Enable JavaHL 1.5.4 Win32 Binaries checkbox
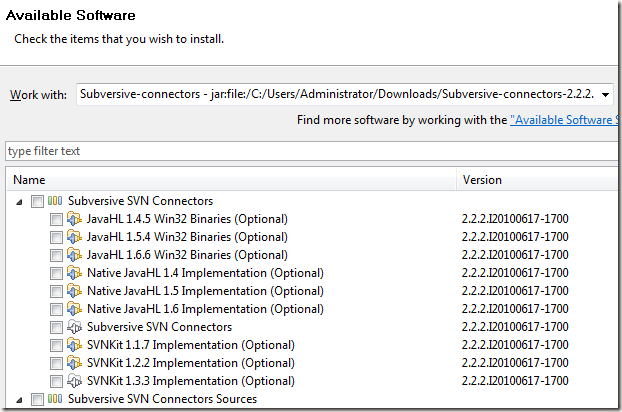The height and width of the screenshot is (412, 622). point(56,237)
